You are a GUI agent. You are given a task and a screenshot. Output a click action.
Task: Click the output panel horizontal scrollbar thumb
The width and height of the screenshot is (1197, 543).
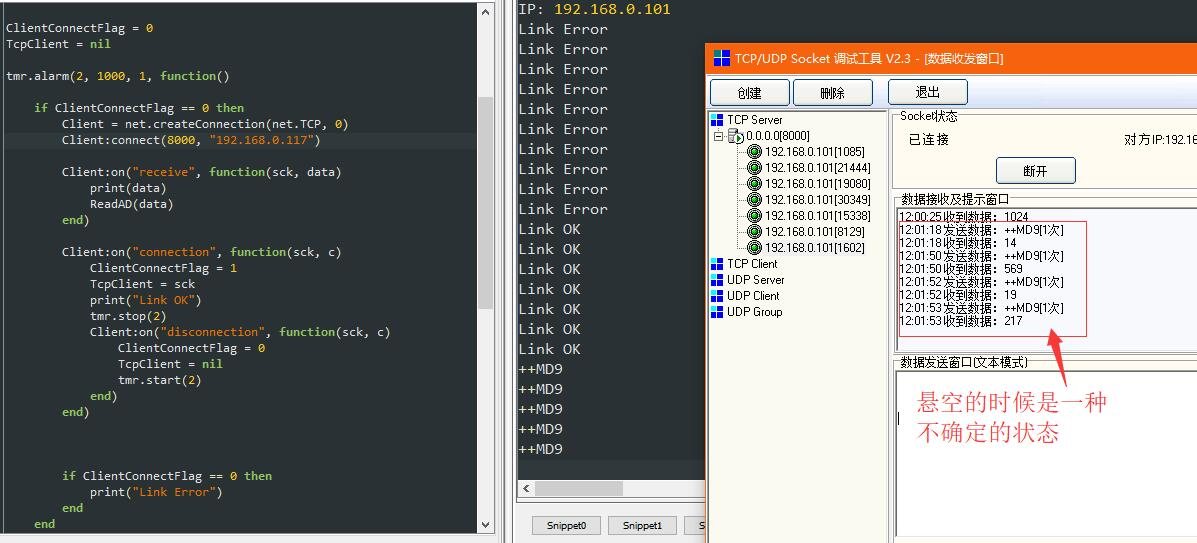[x=579, y=488]
